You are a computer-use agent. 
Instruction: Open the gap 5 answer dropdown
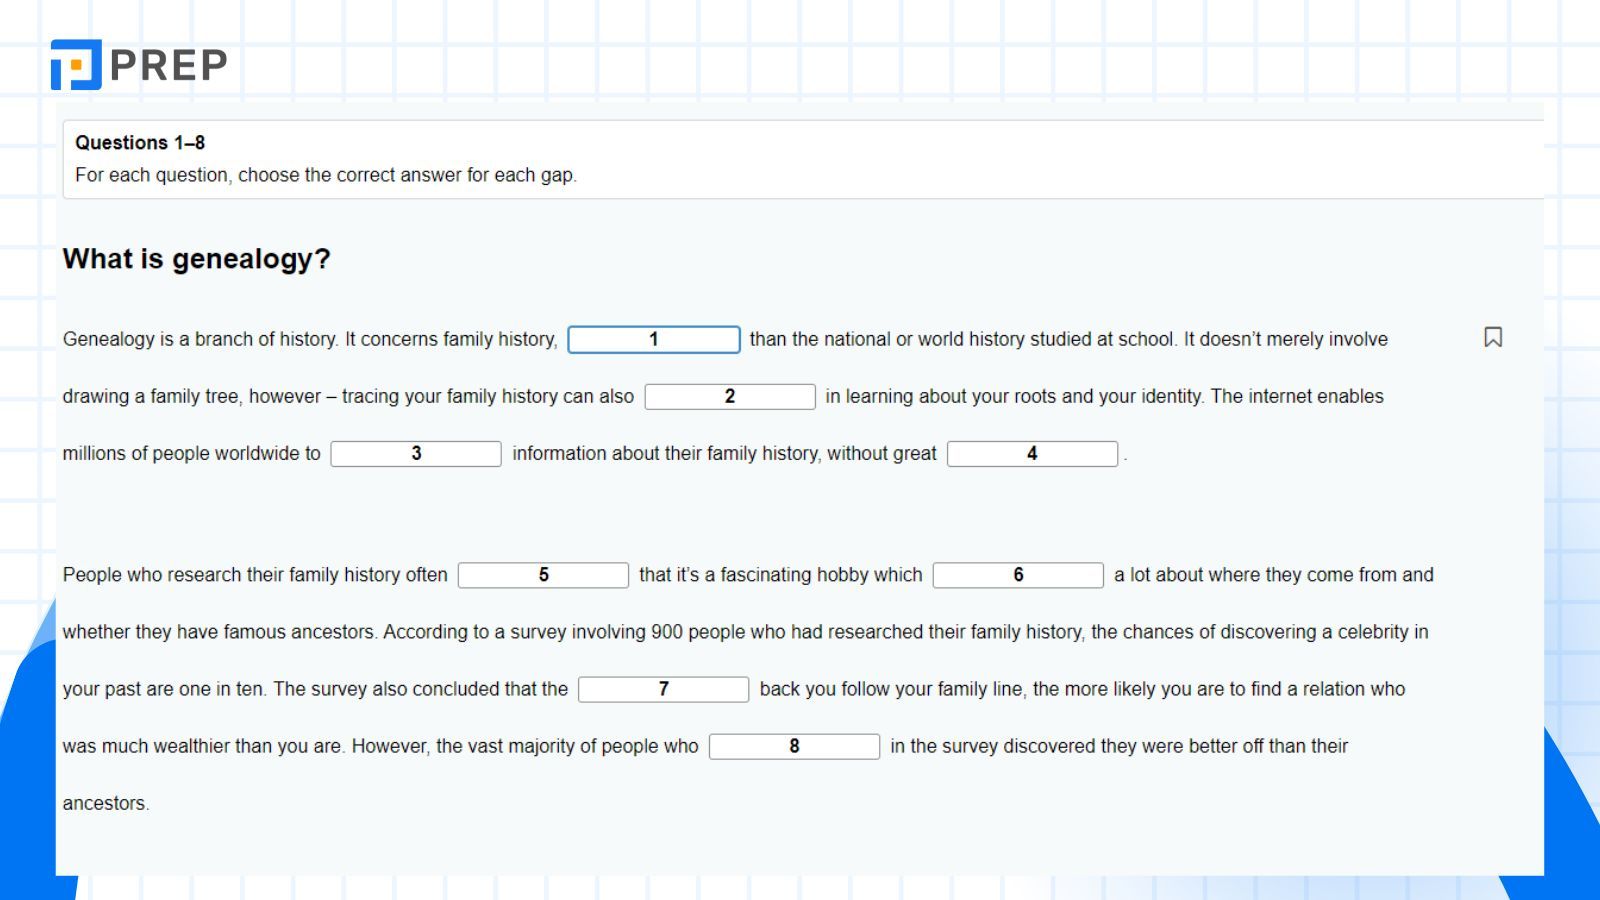tap(543, 575)
